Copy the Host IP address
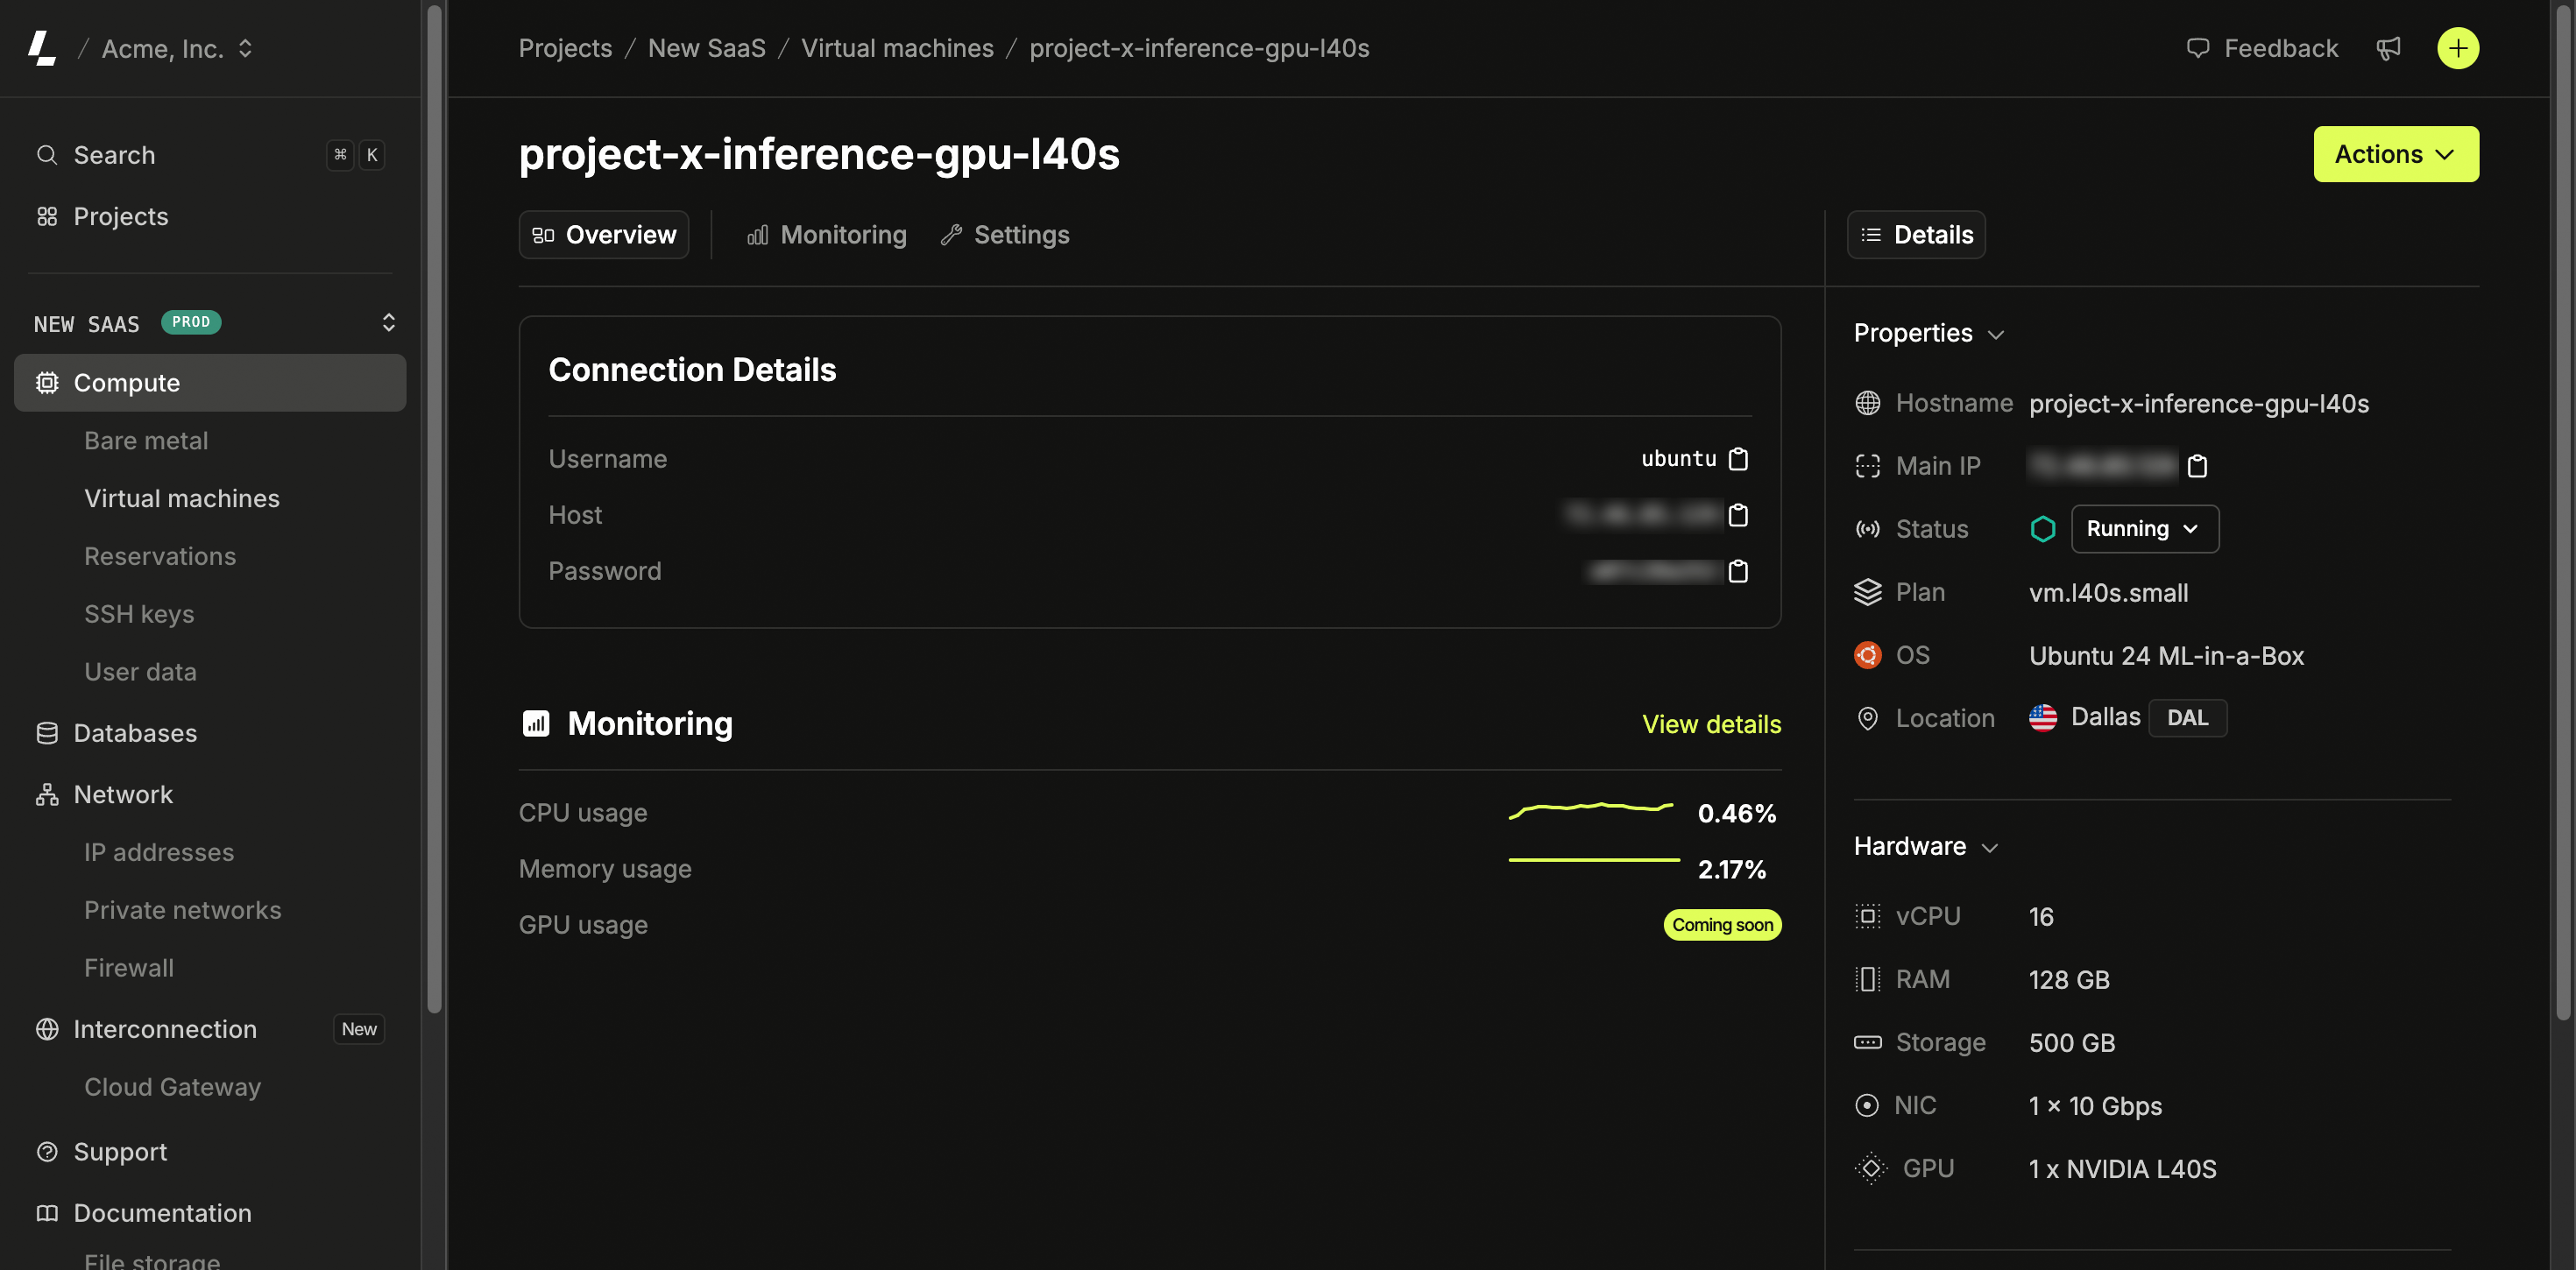The width and height of the screenshot is (2576, 1270). (x=1739, y=515)
